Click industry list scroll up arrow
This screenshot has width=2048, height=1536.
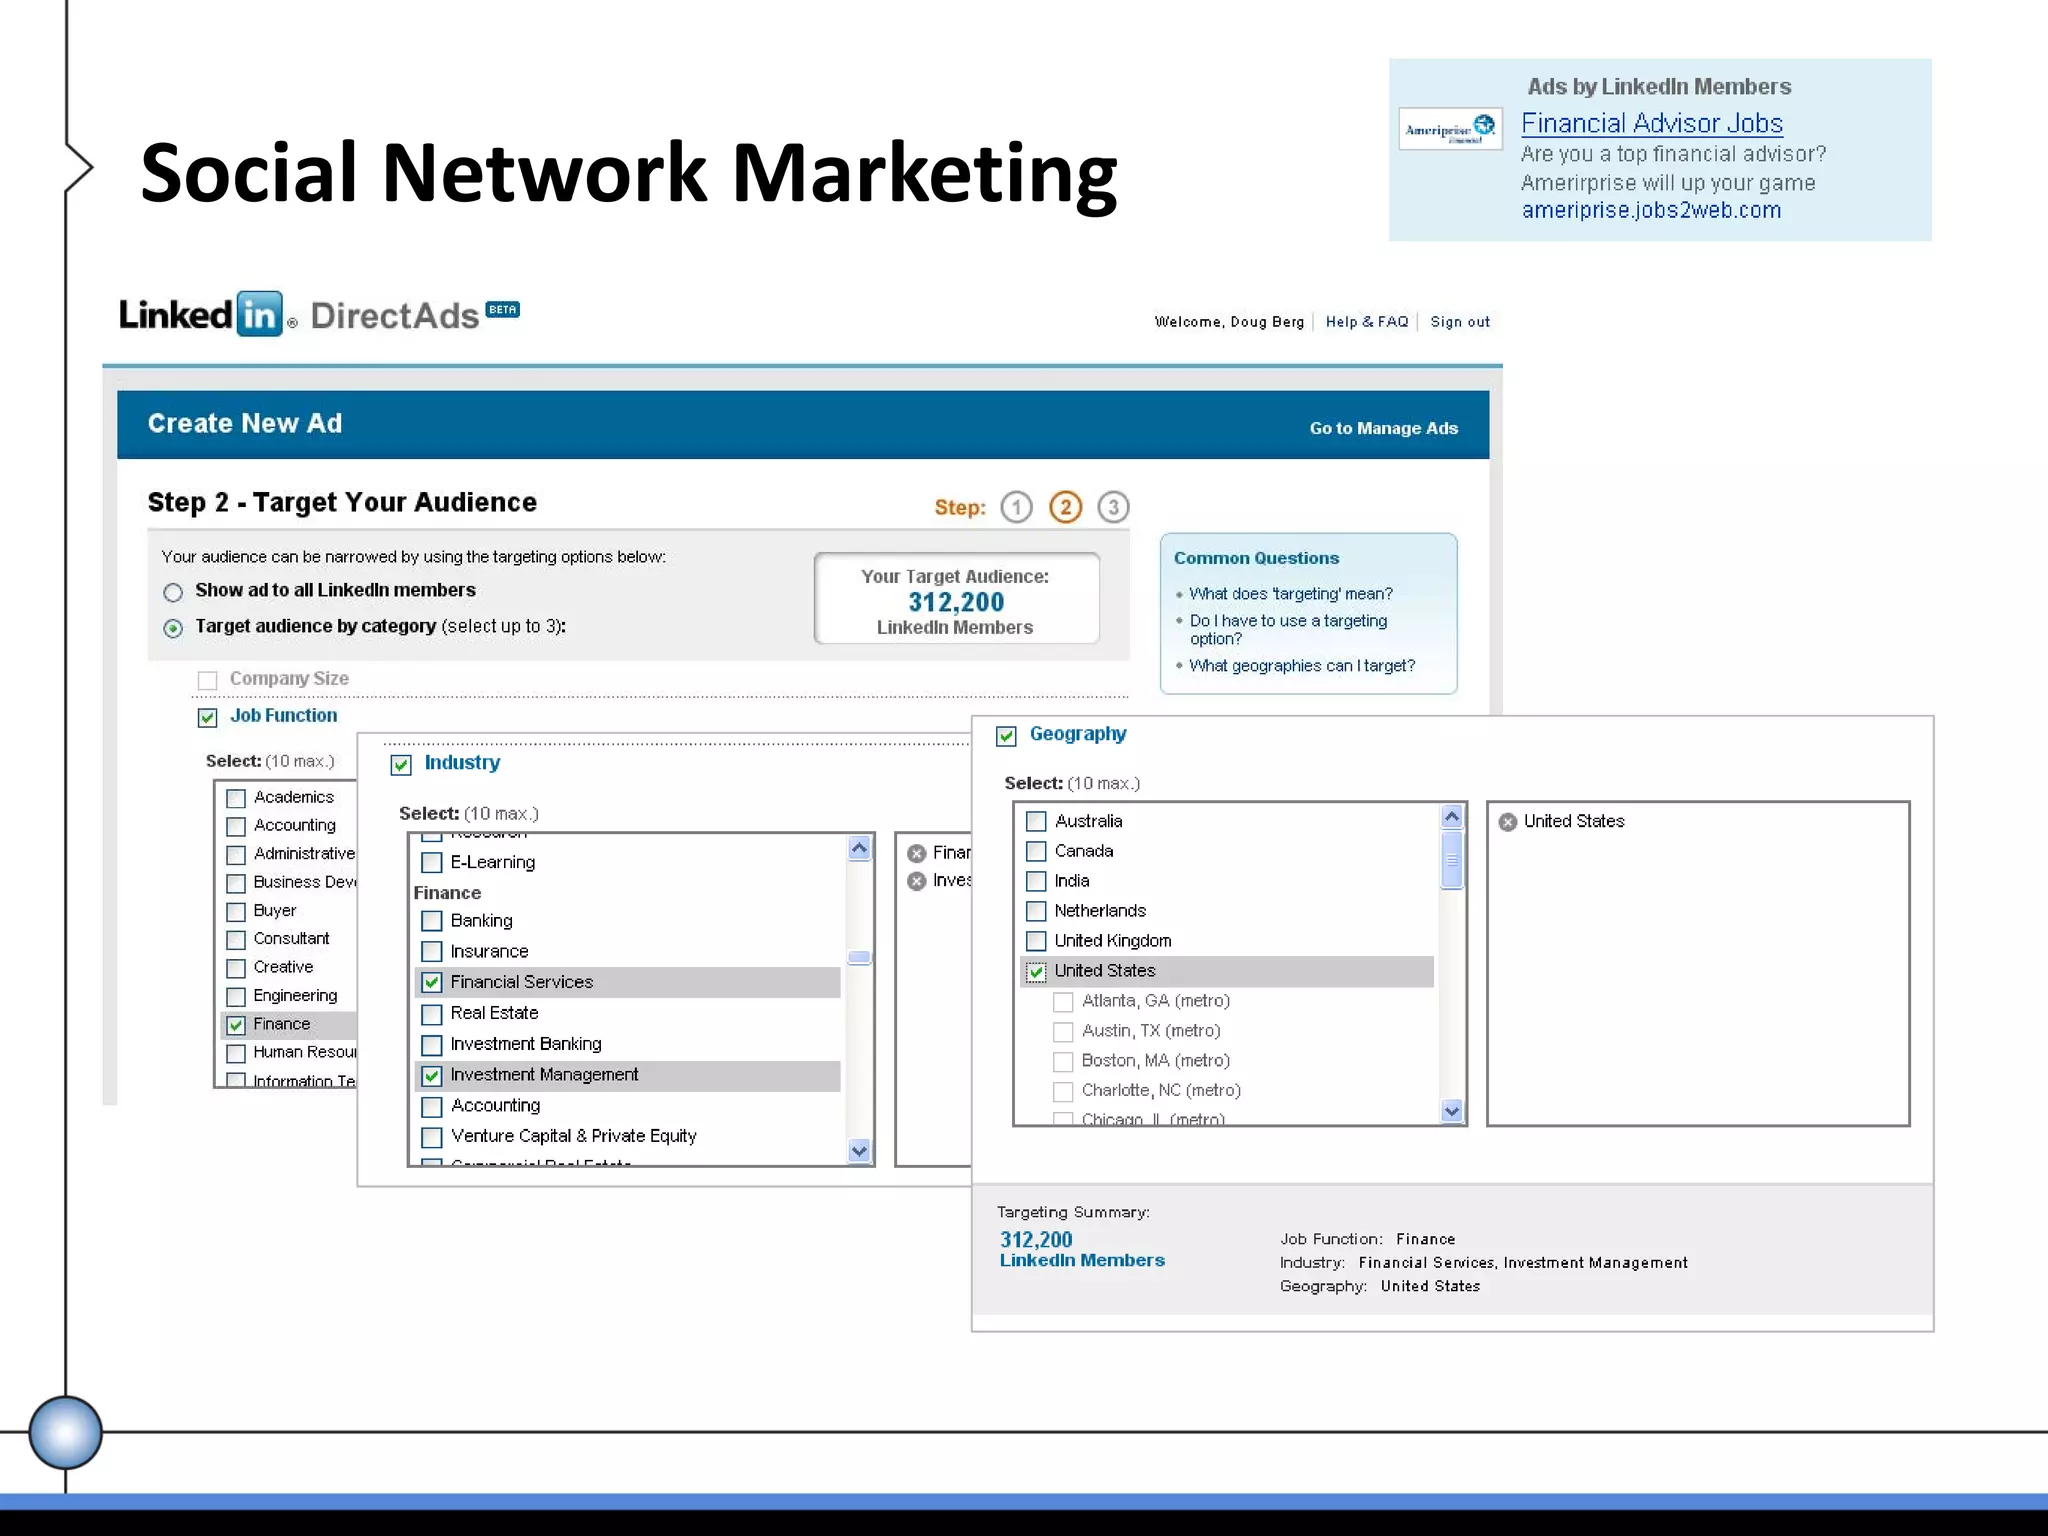[x=859, y=849]
